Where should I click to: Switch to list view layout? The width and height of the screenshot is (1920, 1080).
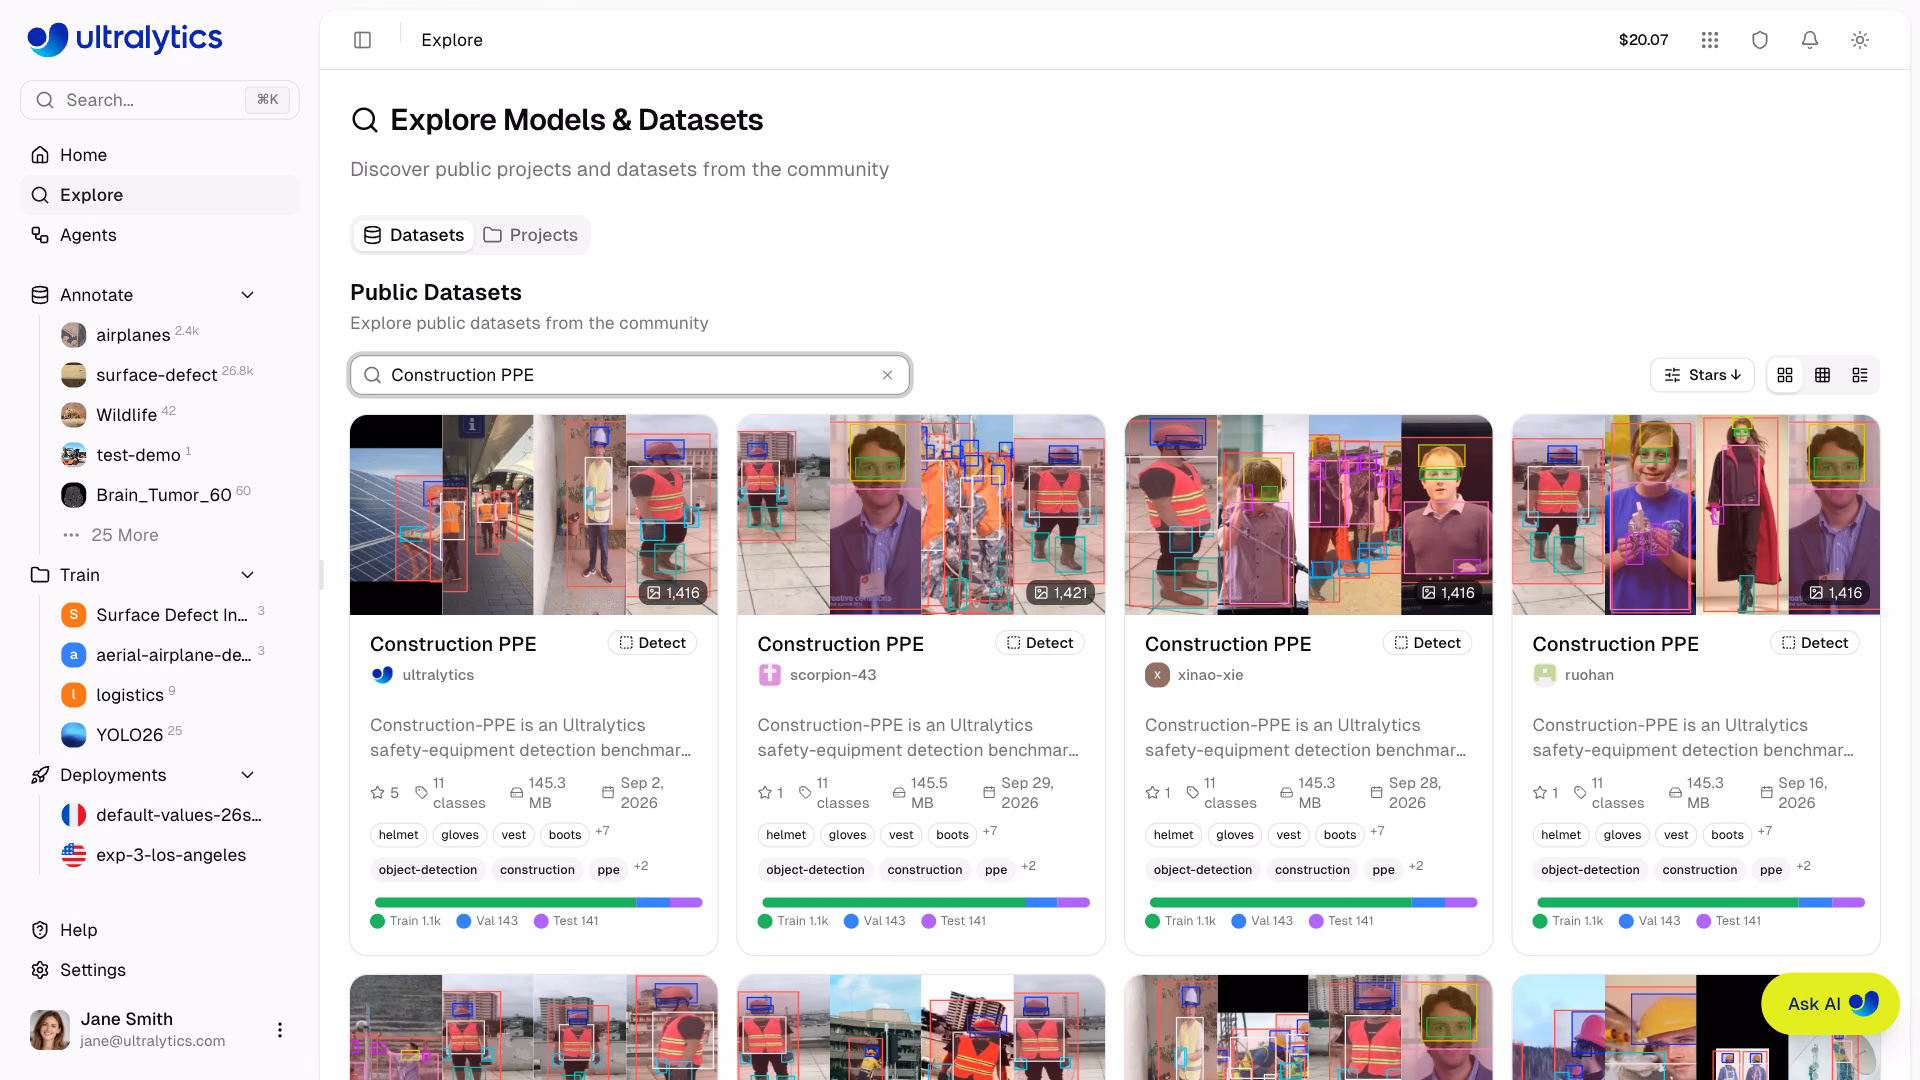1860,375
